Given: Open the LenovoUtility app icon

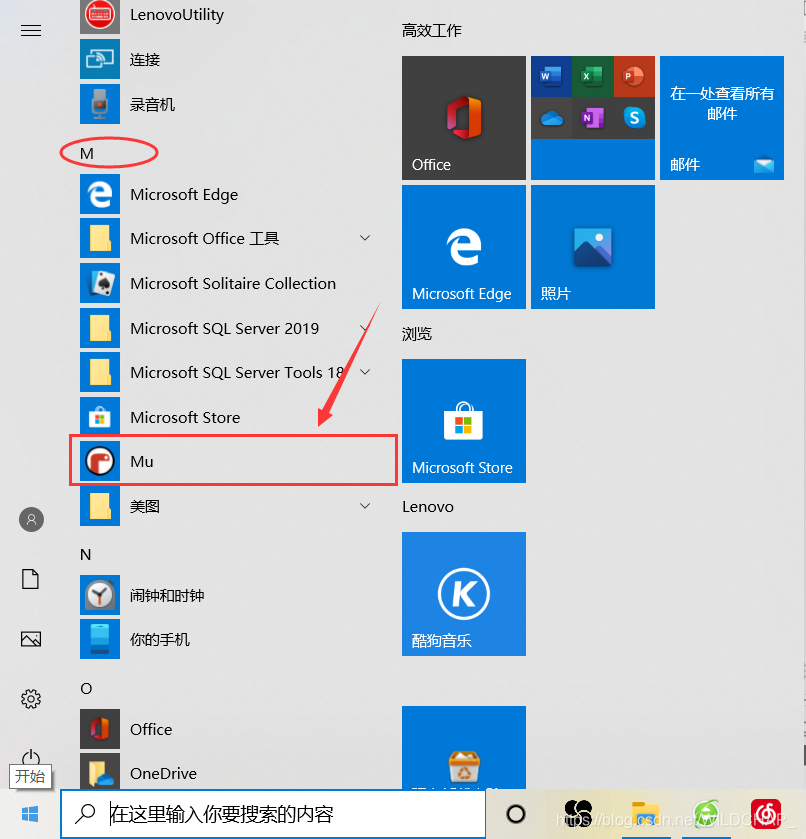Looking at the screenshot, I should point(100,15).
